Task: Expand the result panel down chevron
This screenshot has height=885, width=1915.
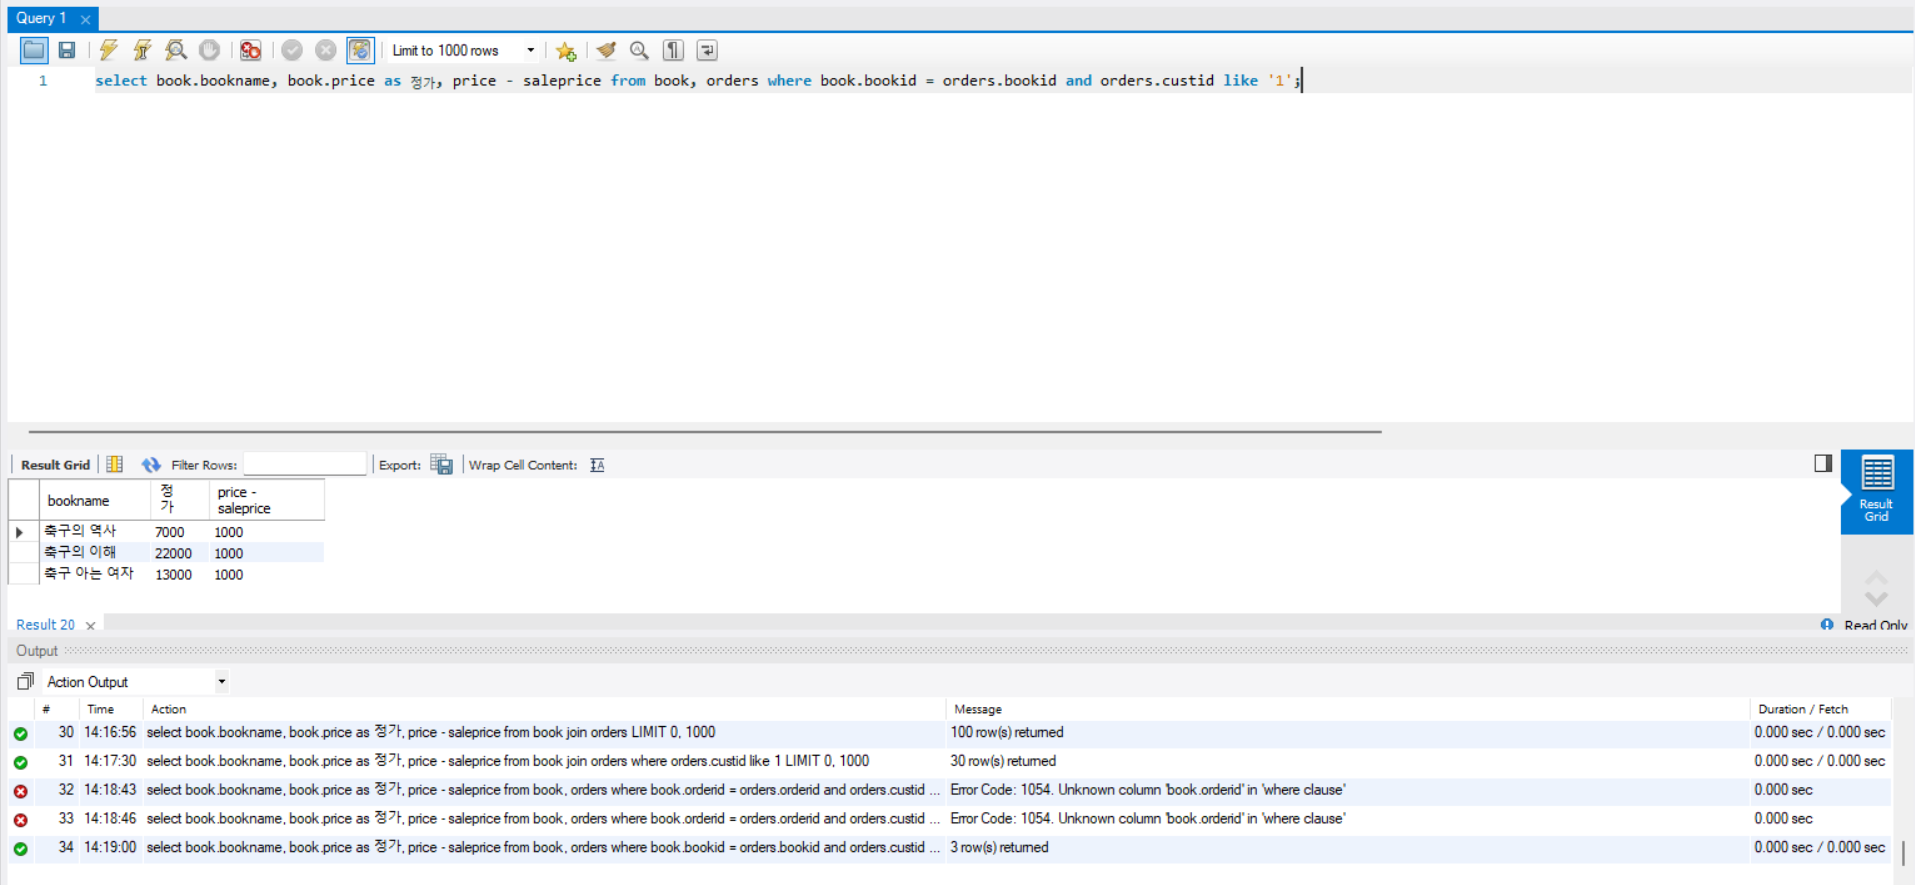Action: (x=1876, y=598)
